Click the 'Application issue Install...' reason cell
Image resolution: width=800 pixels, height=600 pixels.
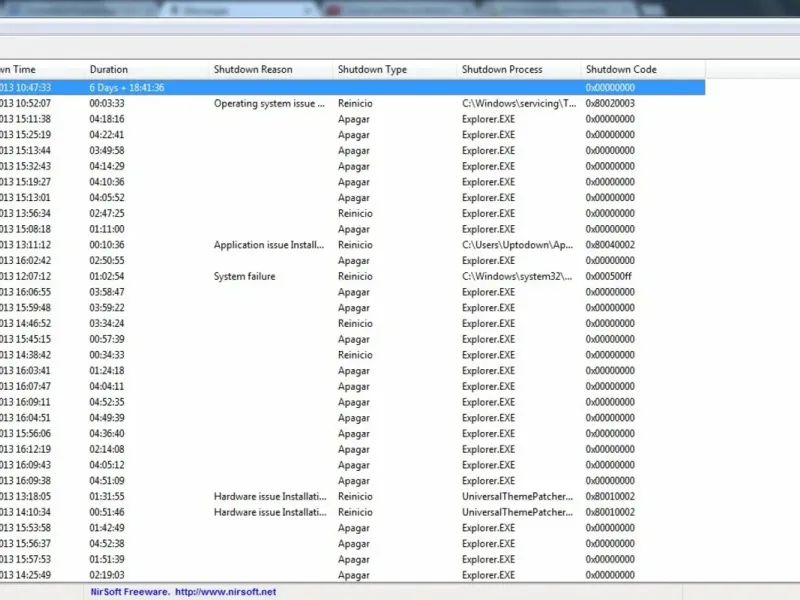point(269,245)
